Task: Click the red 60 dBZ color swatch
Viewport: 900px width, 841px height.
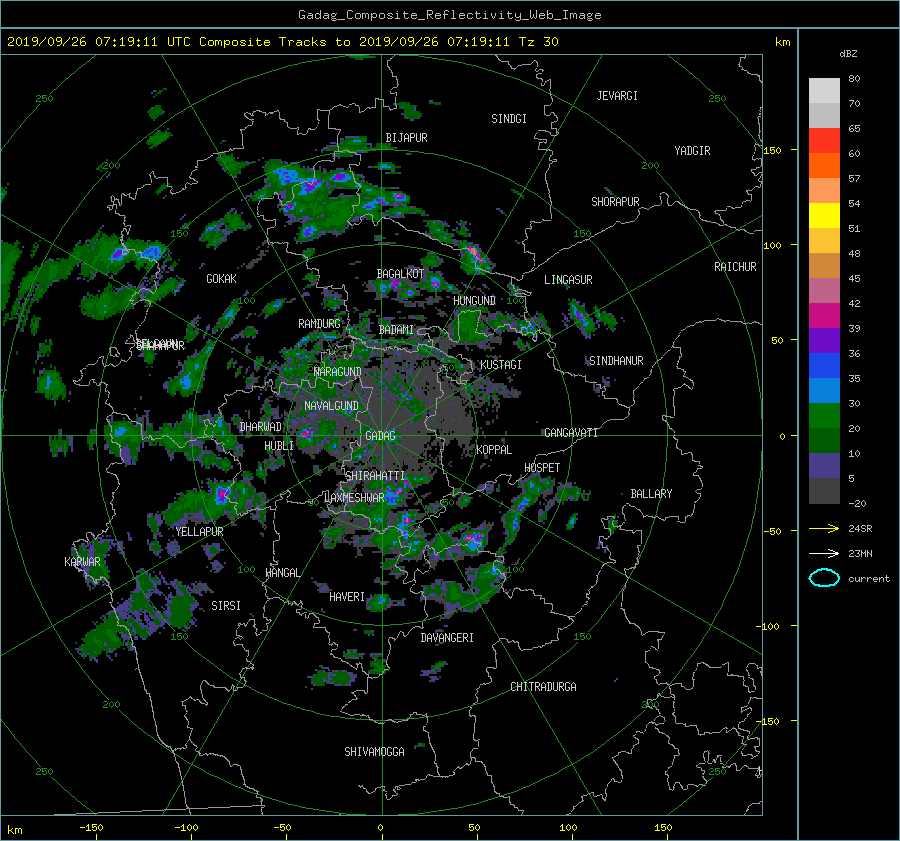Action: click(x=824, y=141)
